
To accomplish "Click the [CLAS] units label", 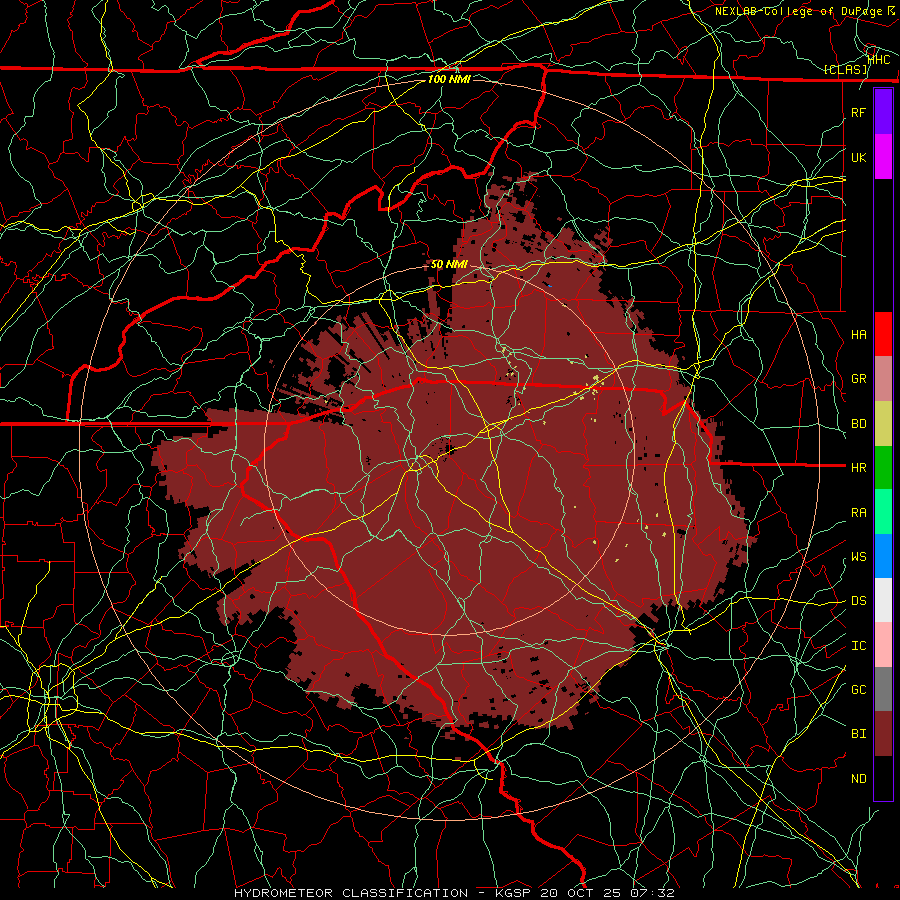I will [845, 70].
